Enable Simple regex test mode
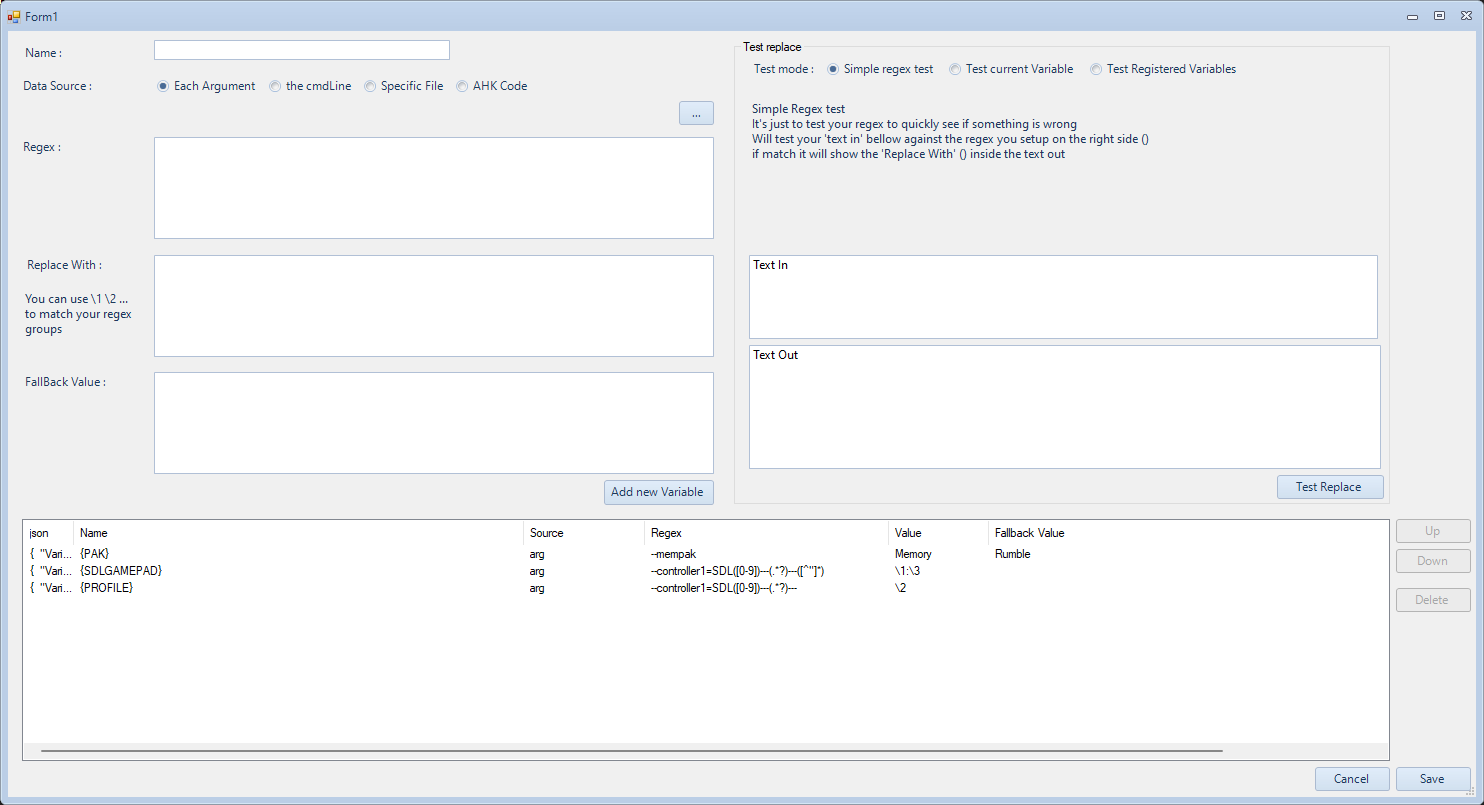The image size is (1484, 805). (833, 69)
